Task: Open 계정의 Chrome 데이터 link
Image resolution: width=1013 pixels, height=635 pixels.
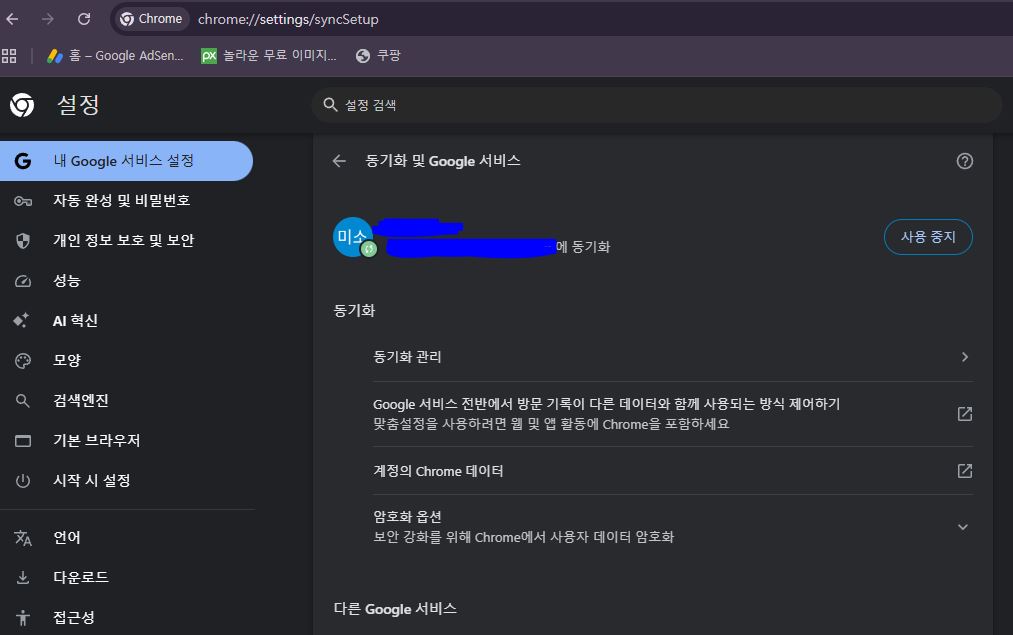Action: pyautogui.click(x=673, y=471)
